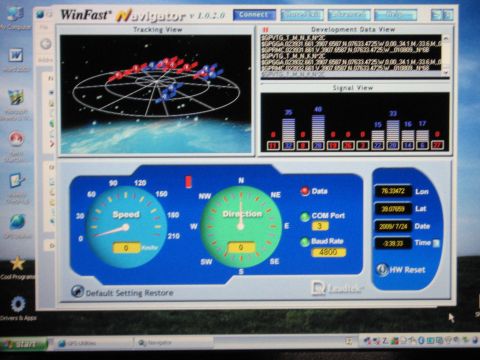Viewport: 480px width, 360px height.
Task: Click the Speed gauge readout box
Action: click(x=127, y=248)
